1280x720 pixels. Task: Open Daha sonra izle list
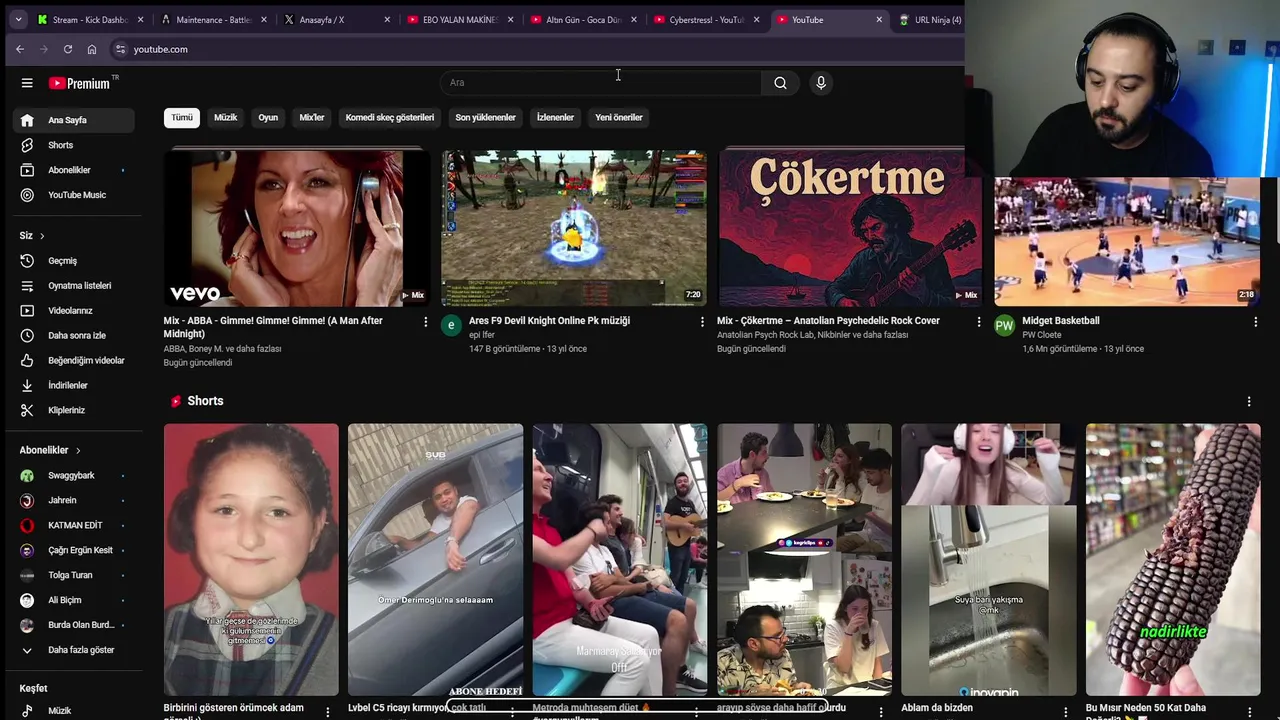(74, 336)
